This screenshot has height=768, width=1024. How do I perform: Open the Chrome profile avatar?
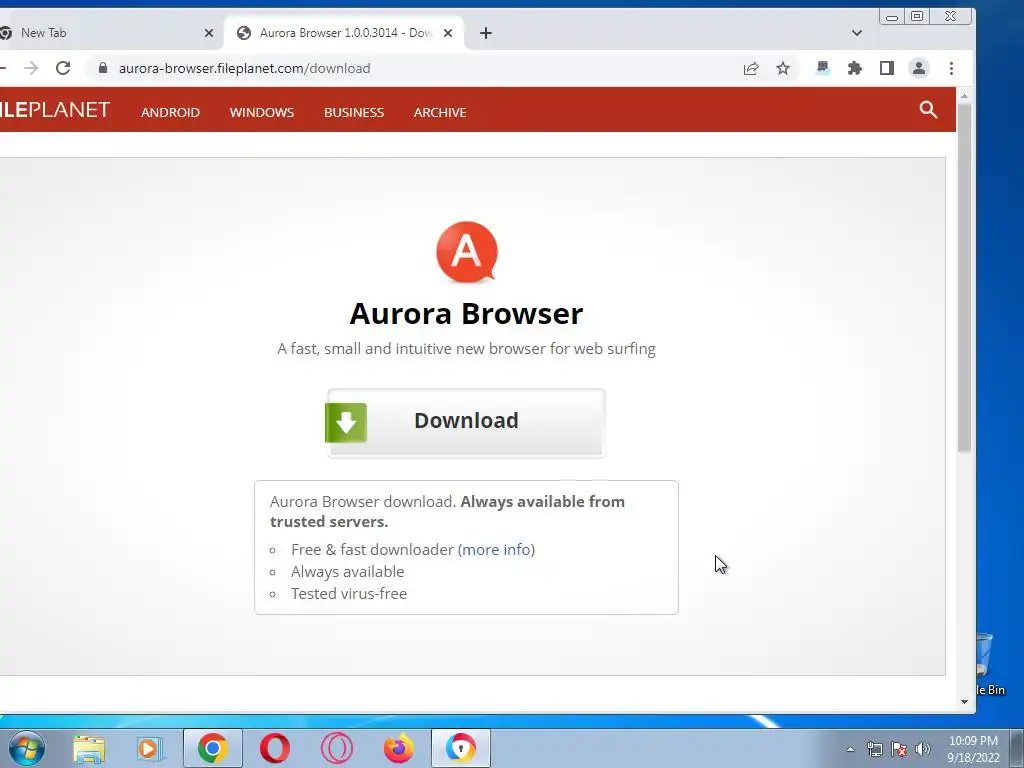click(x=919, y=68)
